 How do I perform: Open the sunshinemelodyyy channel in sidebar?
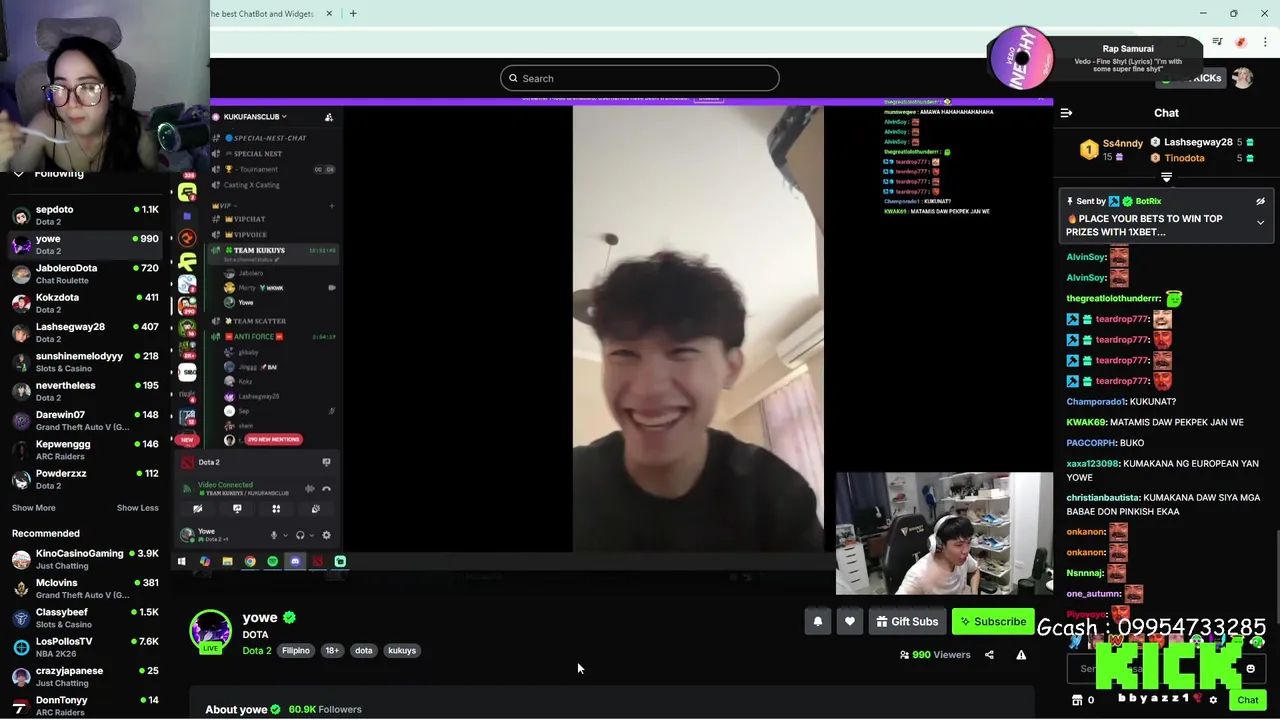85,362
